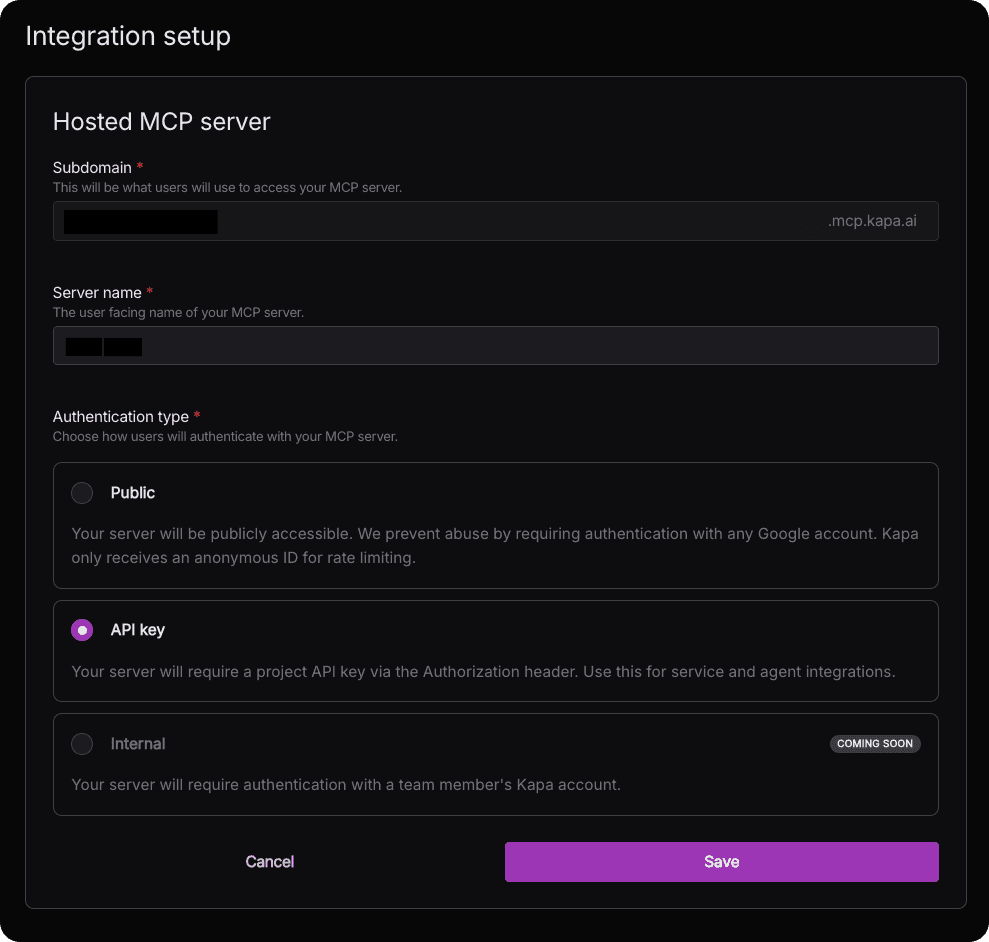Click the Public option description text

point(495,545)
